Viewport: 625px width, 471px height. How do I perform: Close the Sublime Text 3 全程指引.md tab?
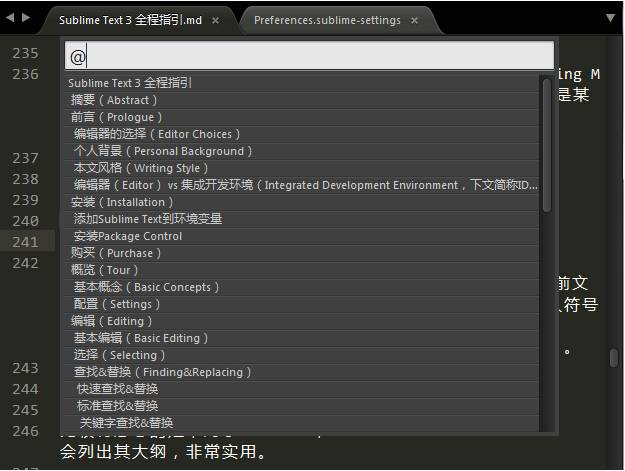[x=216, y=20]
